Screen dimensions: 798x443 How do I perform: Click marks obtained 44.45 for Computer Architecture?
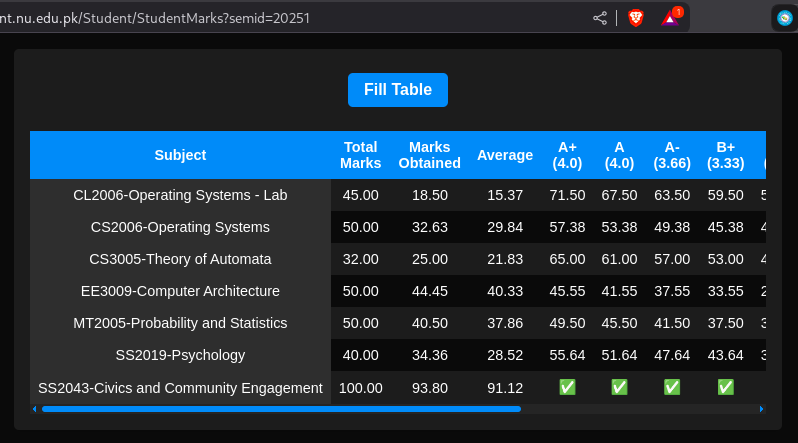pos(430,291)
